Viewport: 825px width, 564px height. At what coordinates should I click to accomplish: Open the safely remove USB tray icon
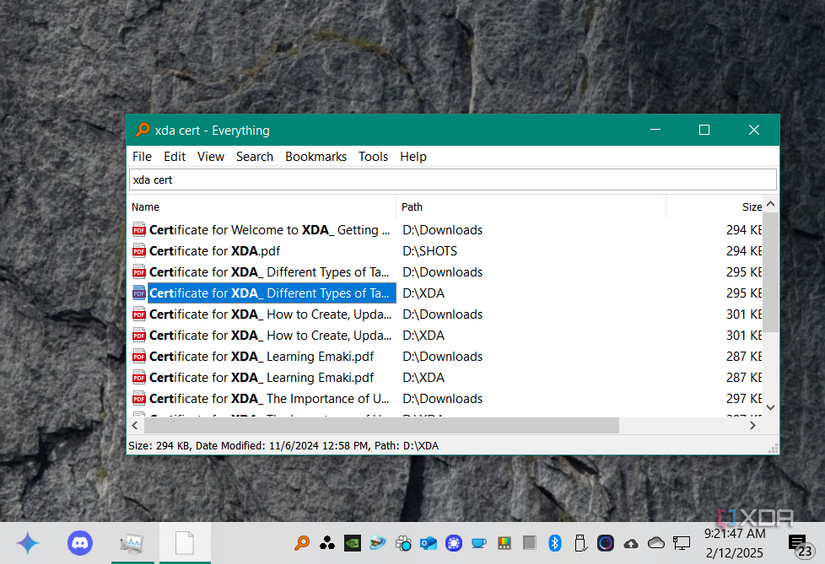tap(580, 543)
